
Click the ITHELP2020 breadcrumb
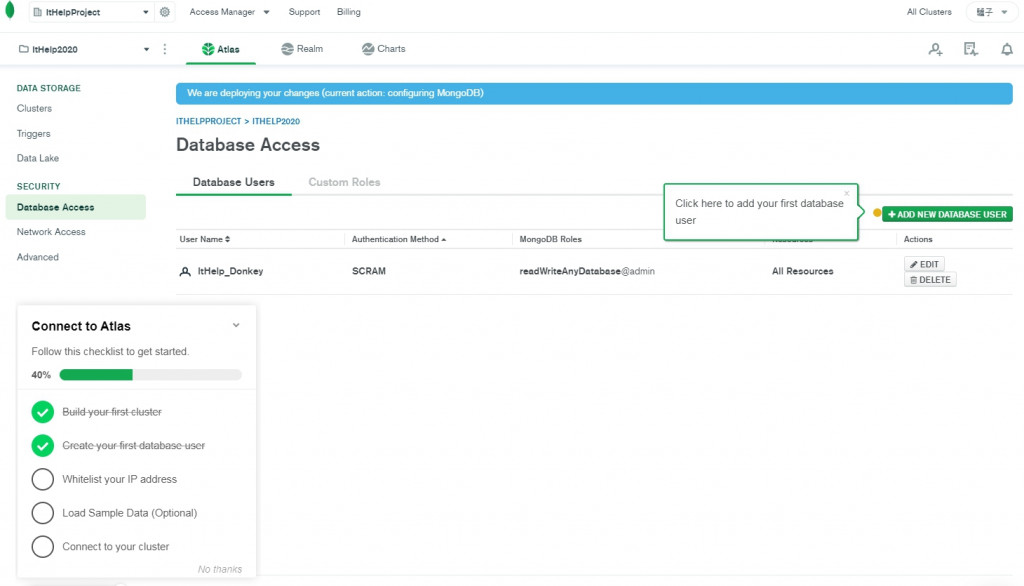click(x=276, y=122)
